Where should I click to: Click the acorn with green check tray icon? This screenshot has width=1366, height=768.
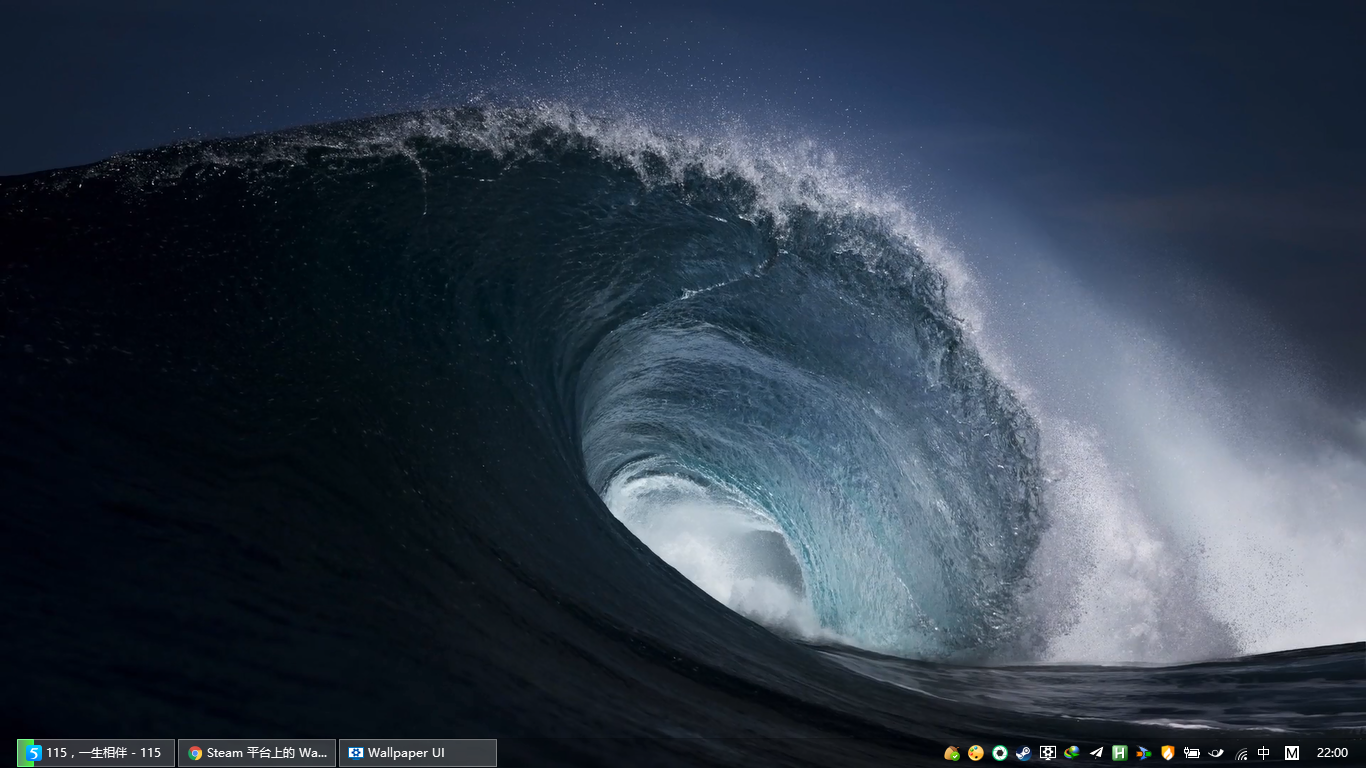(x=952, y=753)
